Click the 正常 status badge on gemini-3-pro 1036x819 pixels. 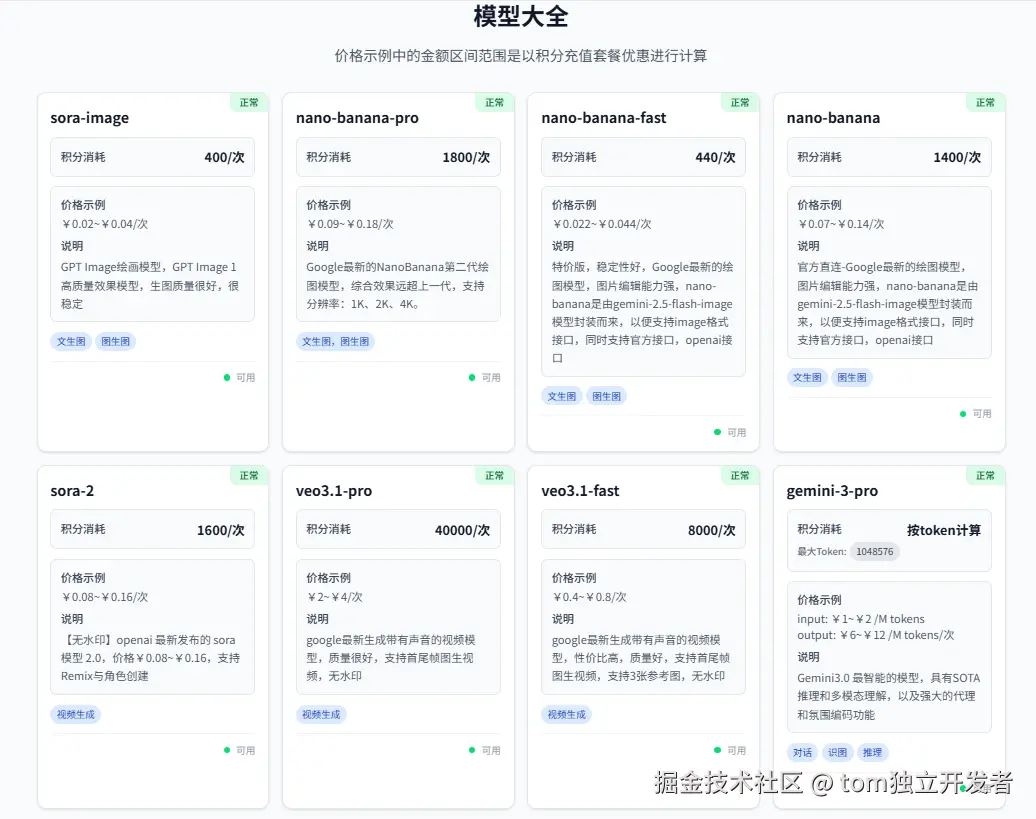pos(985,476)
